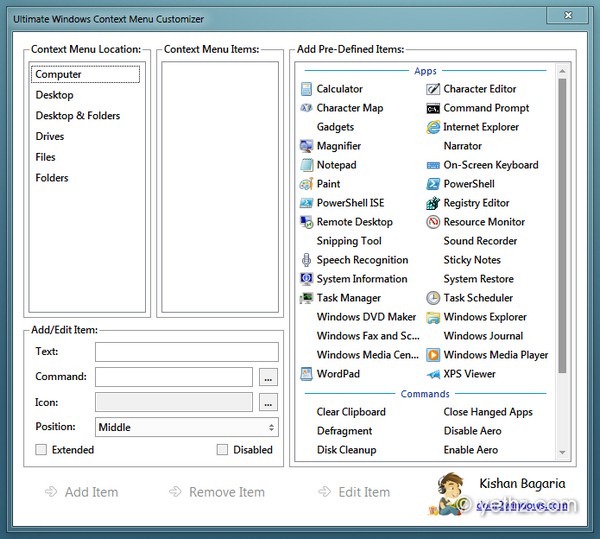Browse for an icon file using ellipsis button
This screenshot has width=600, height=539.
pos(268,402)
